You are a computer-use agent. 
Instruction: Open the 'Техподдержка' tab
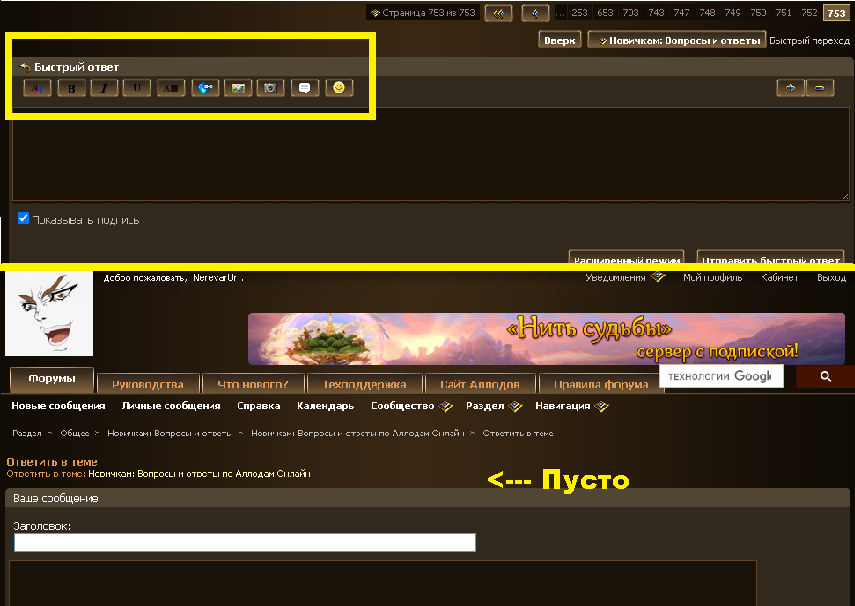[x=364, y=383]
